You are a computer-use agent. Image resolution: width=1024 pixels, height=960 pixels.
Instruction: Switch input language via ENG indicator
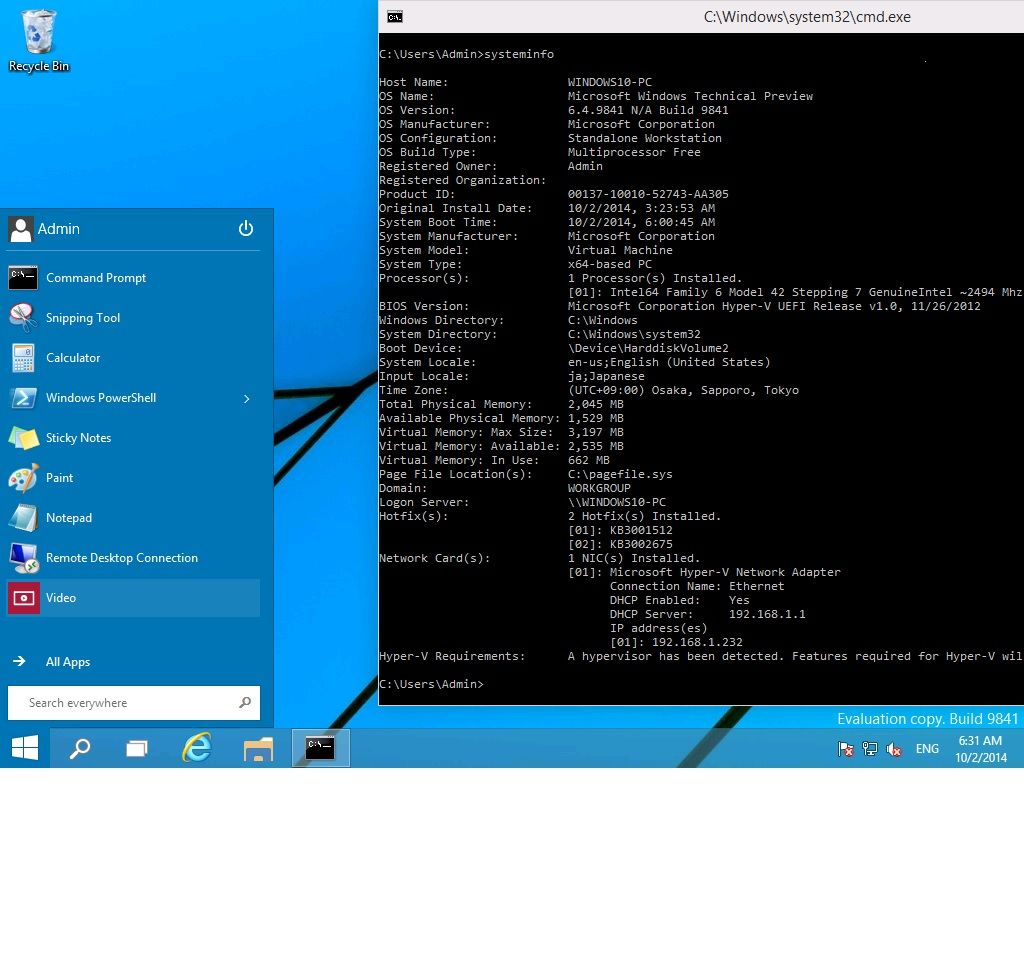click(x=927, y=749)
